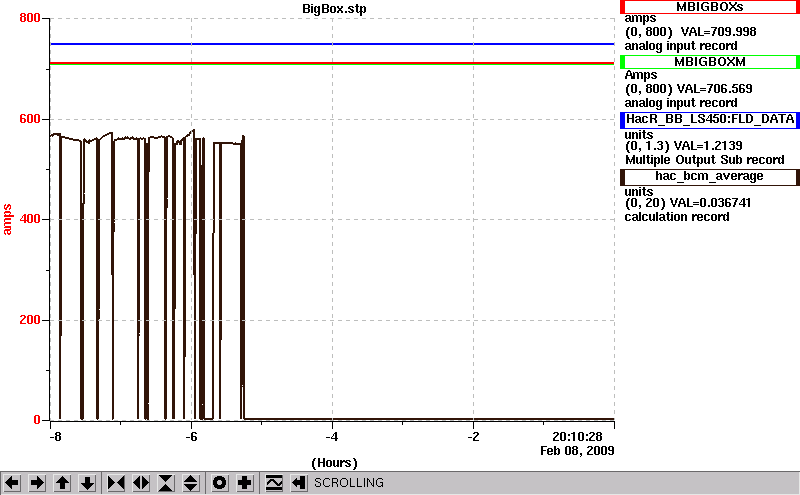This screenshot has width=800, height=495.
Task: Click the BigBox.stp plot title
Action: [x=334, y=9]
